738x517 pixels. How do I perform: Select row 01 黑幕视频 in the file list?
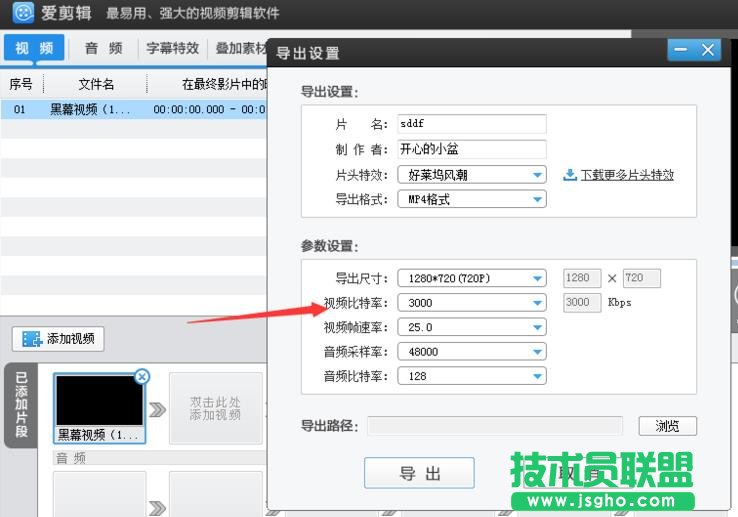click(x=134, y=109)
